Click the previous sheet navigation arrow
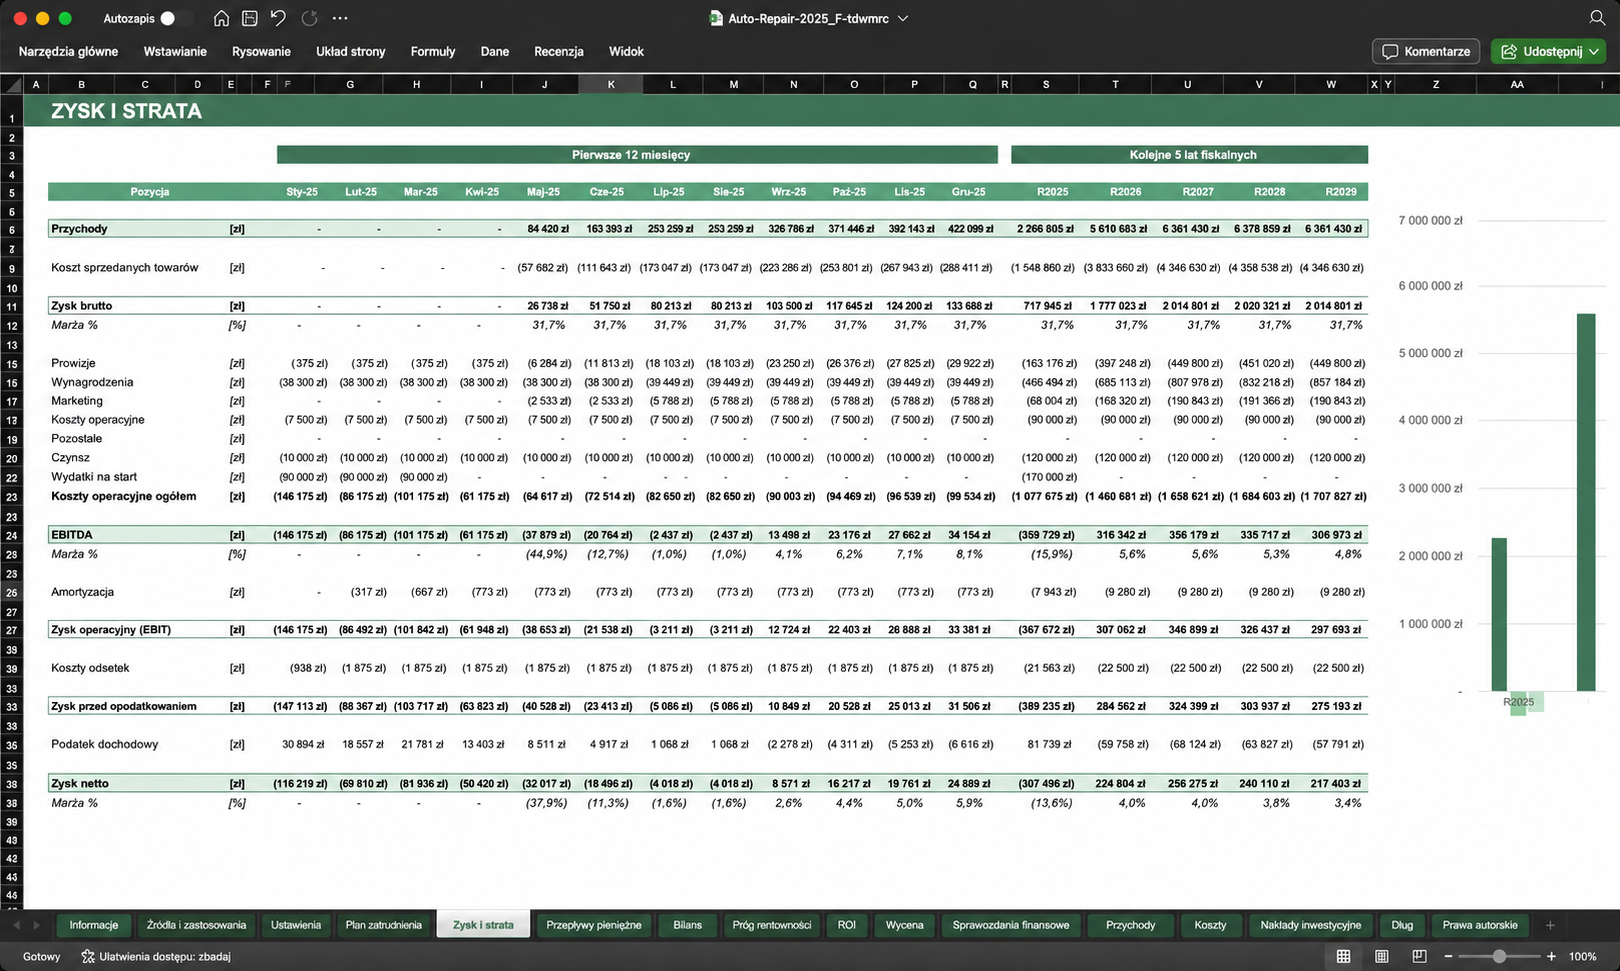Image resolution: width=1620 pixels, height=971 pixels. (x=16, y=925)
